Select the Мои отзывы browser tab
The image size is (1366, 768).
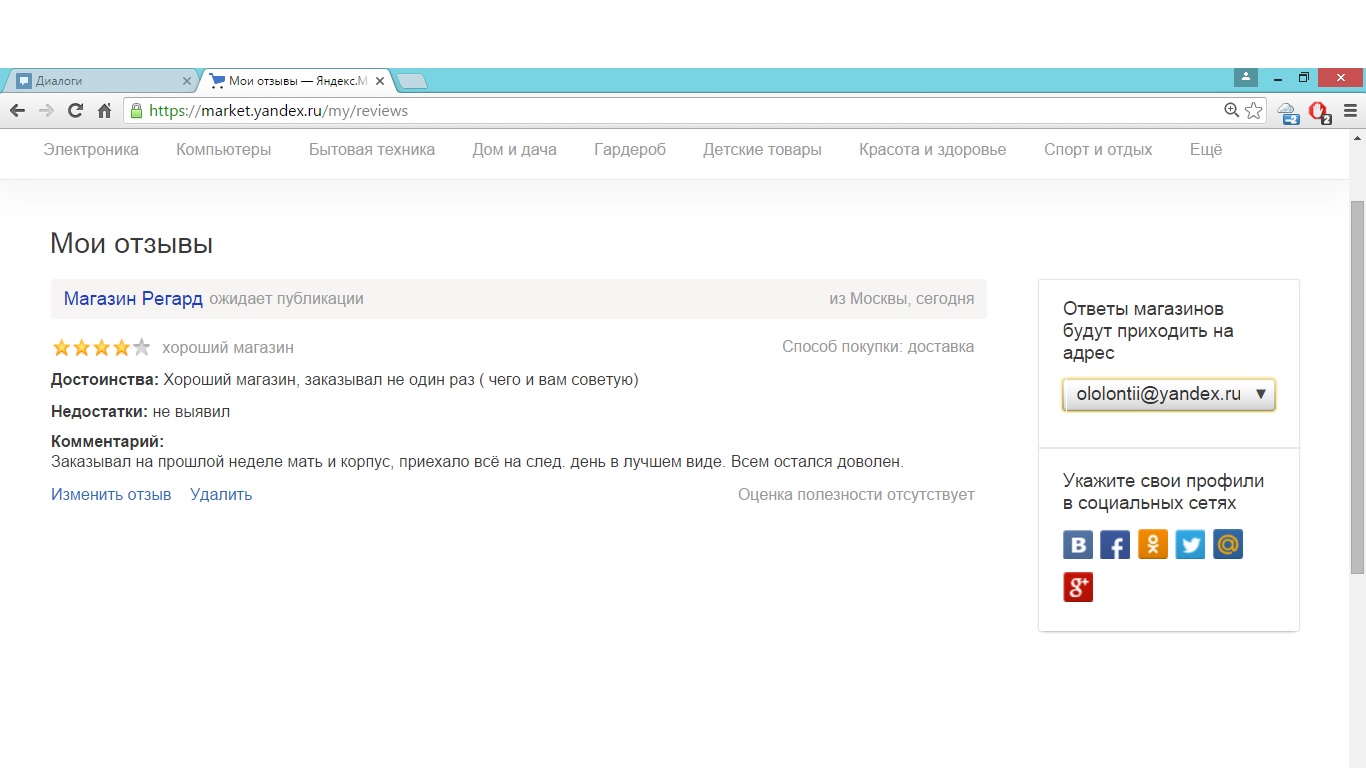[297, 81]
